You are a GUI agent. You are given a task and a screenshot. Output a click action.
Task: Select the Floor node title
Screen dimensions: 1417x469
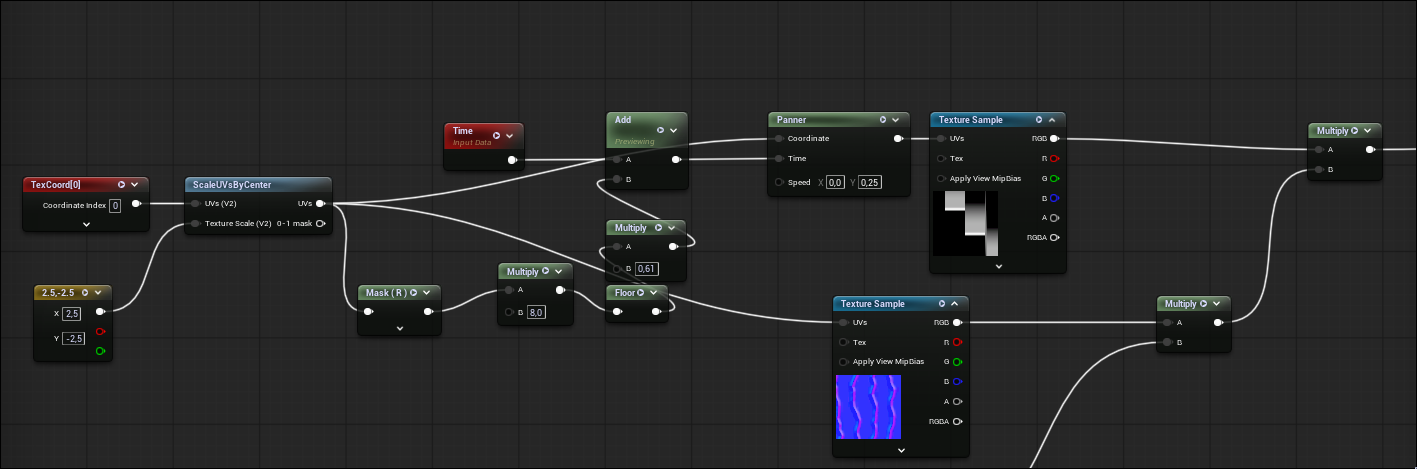pos(624,292)
